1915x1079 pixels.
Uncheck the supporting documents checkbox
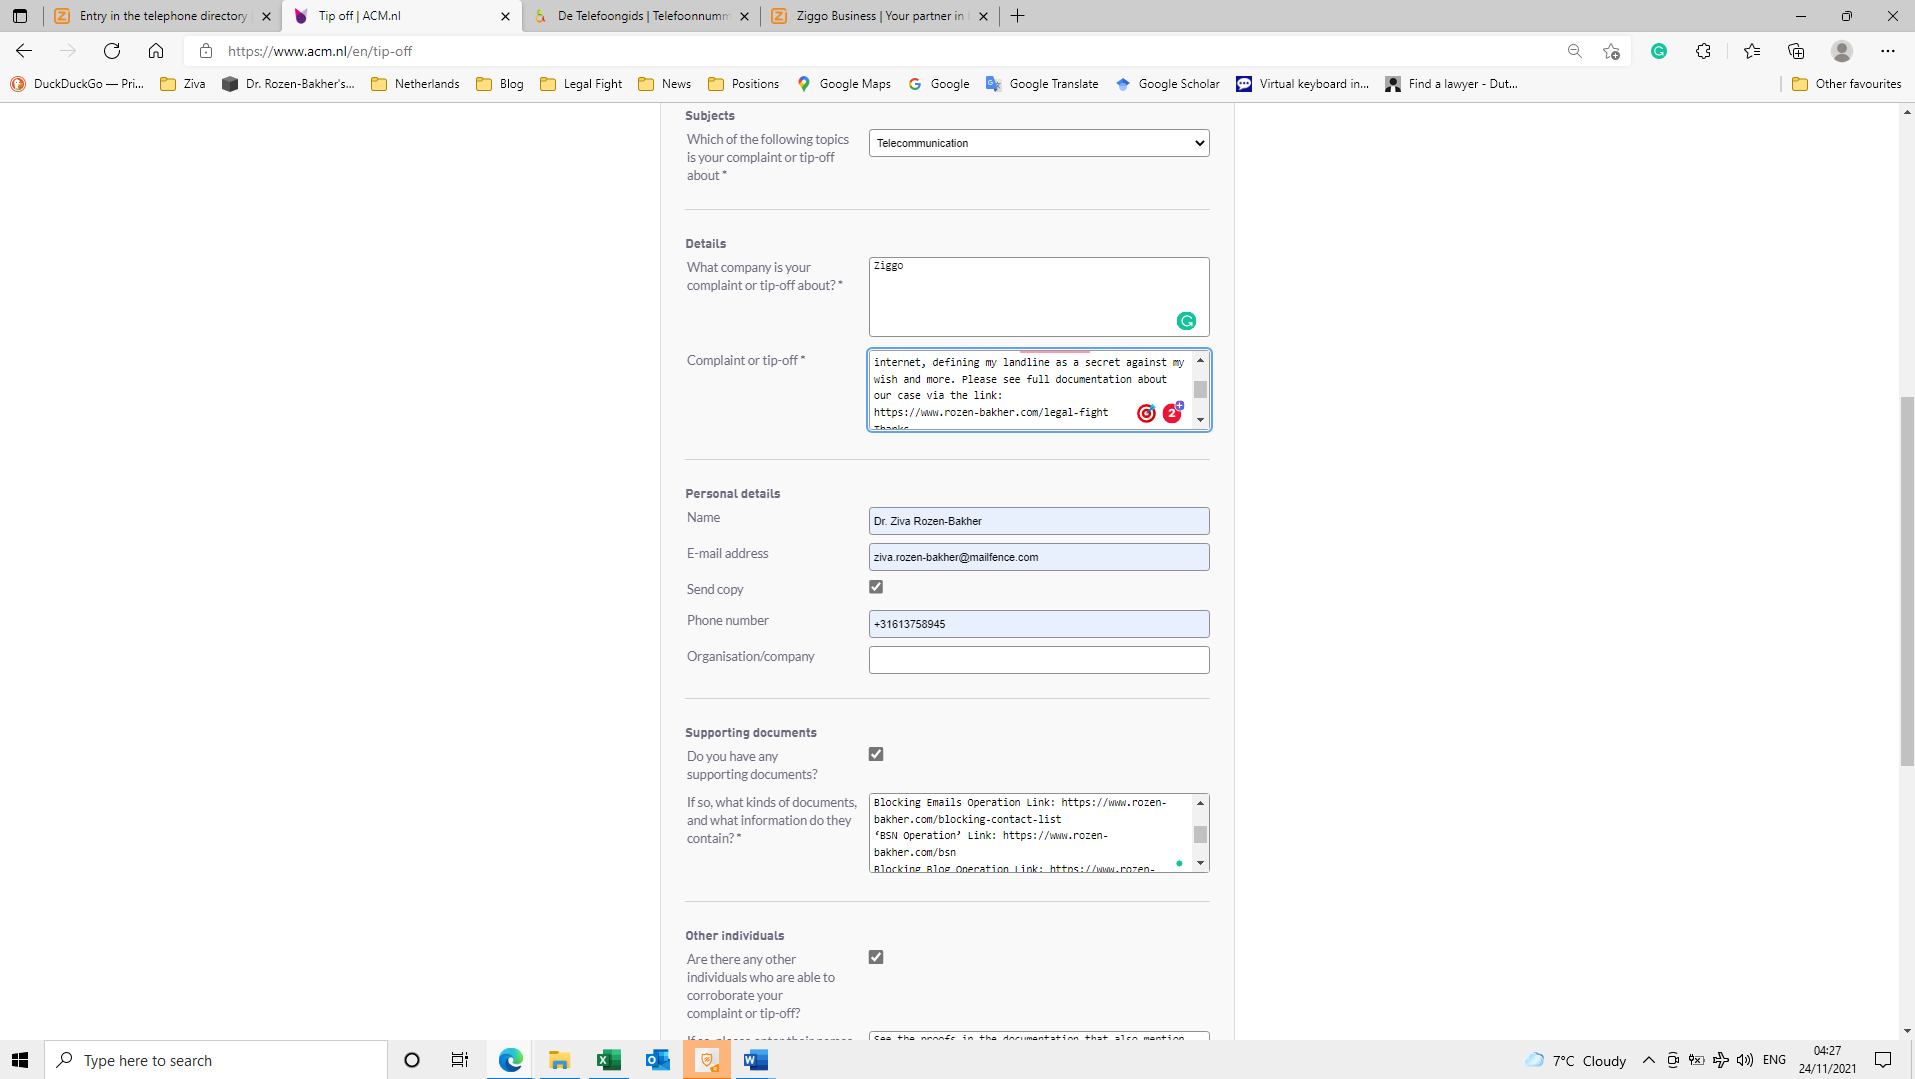876,754
